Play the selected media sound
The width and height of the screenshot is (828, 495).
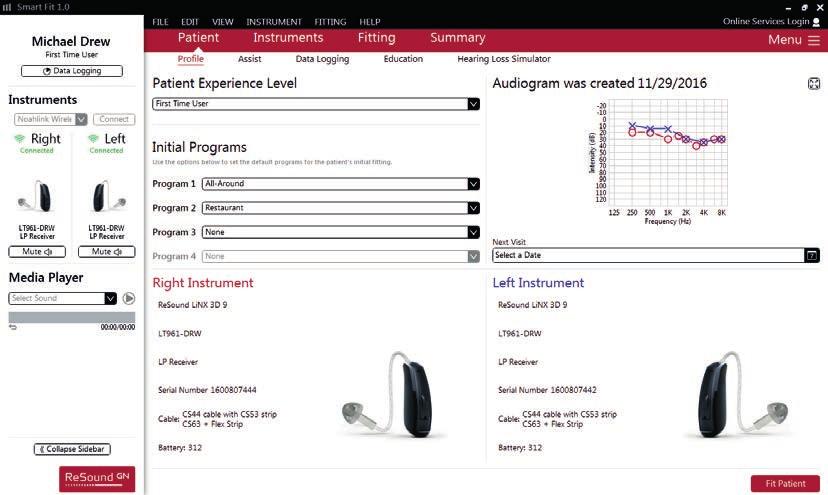point(128,298)
